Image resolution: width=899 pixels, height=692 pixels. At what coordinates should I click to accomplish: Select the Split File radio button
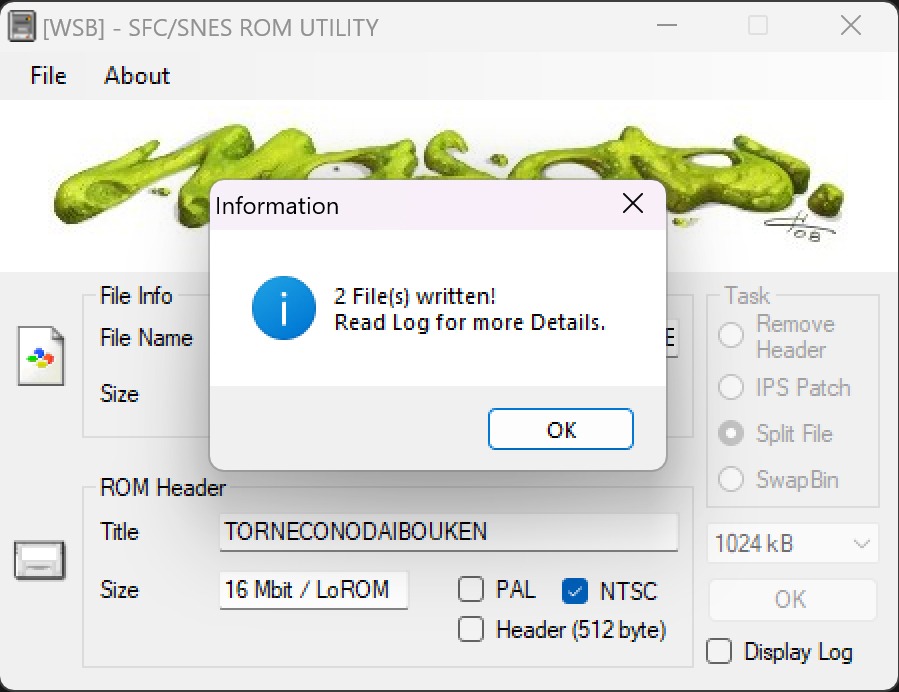coord(731,433)
